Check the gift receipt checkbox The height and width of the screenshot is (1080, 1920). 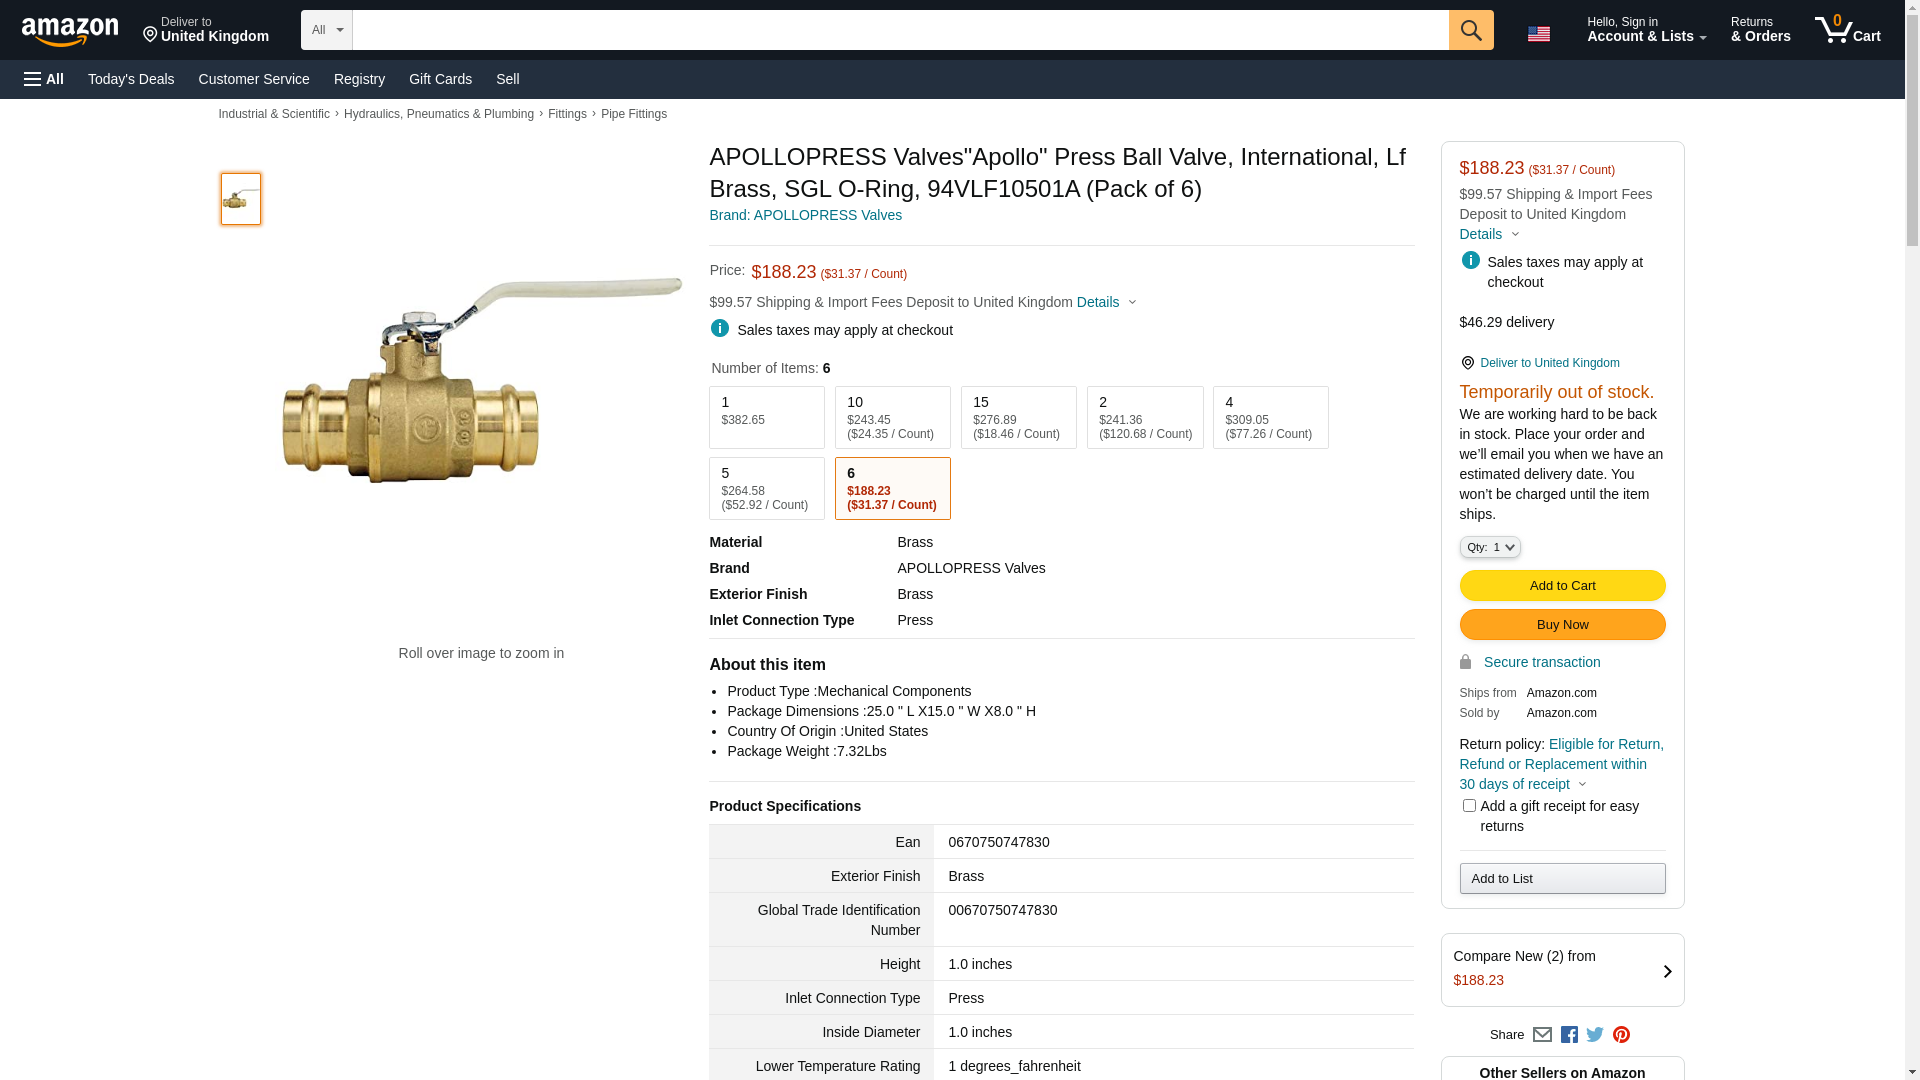[x=1469, y=806]
